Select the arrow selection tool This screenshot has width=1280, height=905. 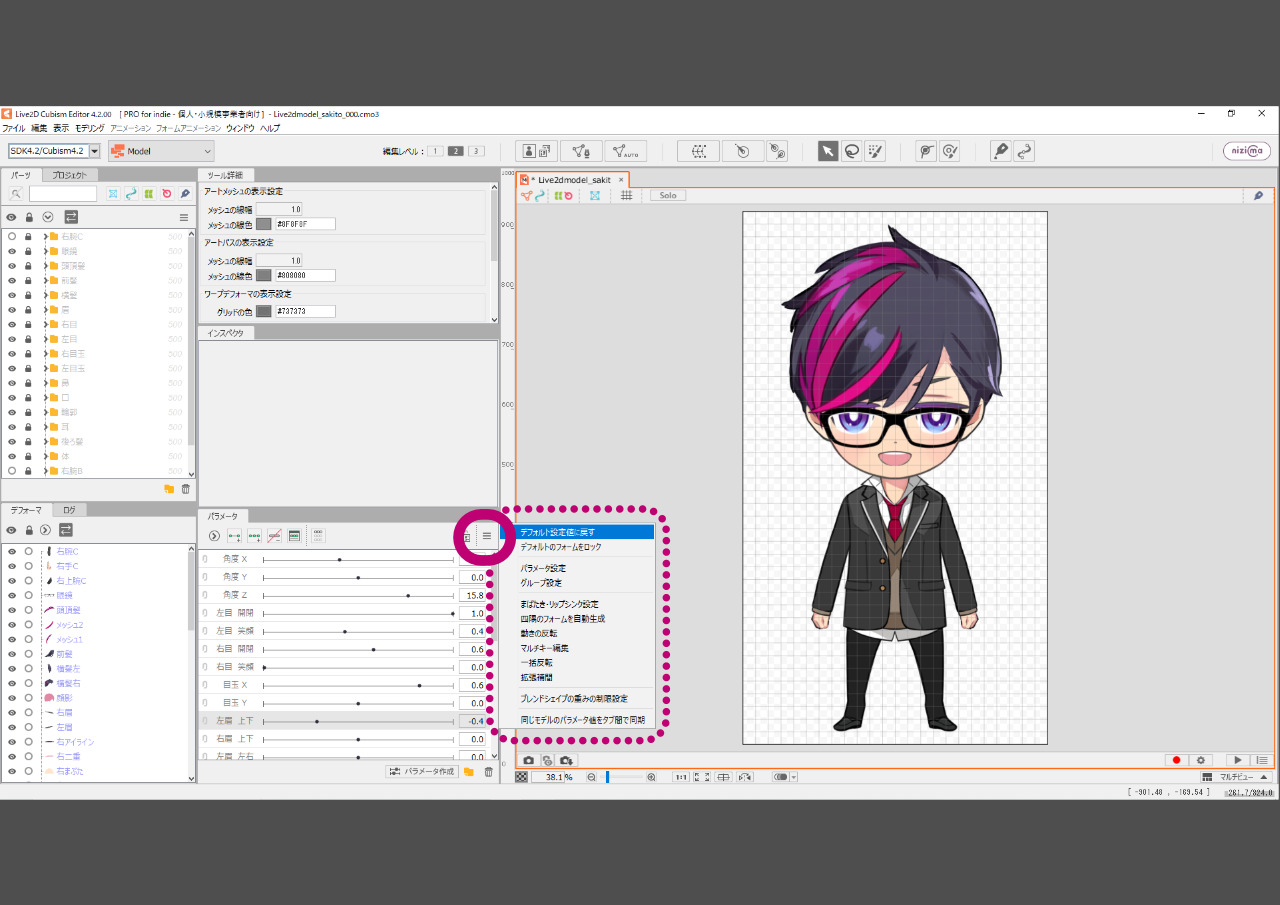828,151
